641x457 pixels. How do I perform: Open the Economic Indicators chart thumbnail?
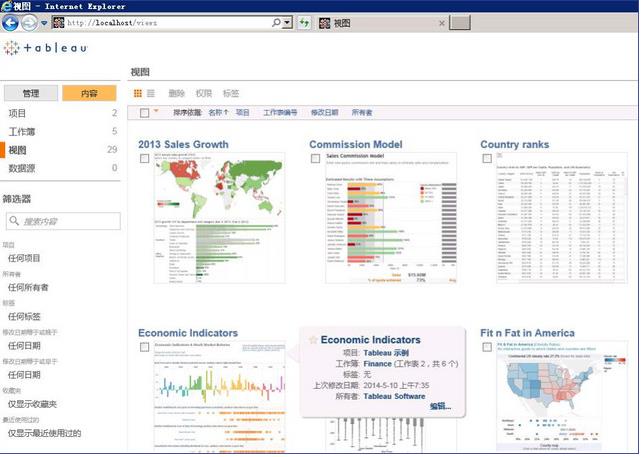(220, 397)
